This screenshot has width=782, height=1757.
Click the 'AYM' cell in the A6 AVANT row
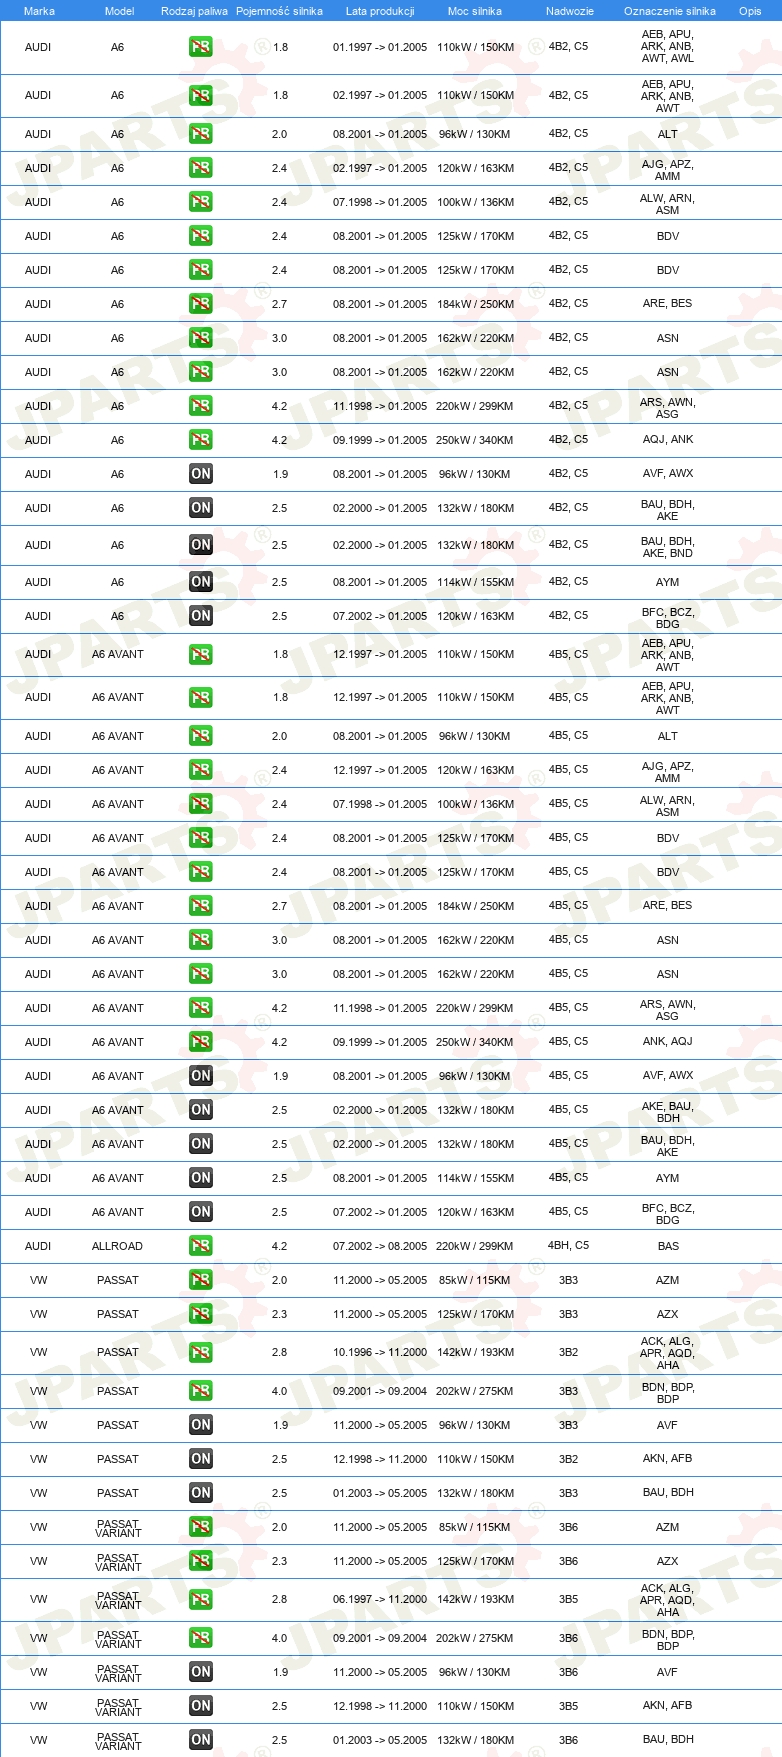(x=667, y=1178)
